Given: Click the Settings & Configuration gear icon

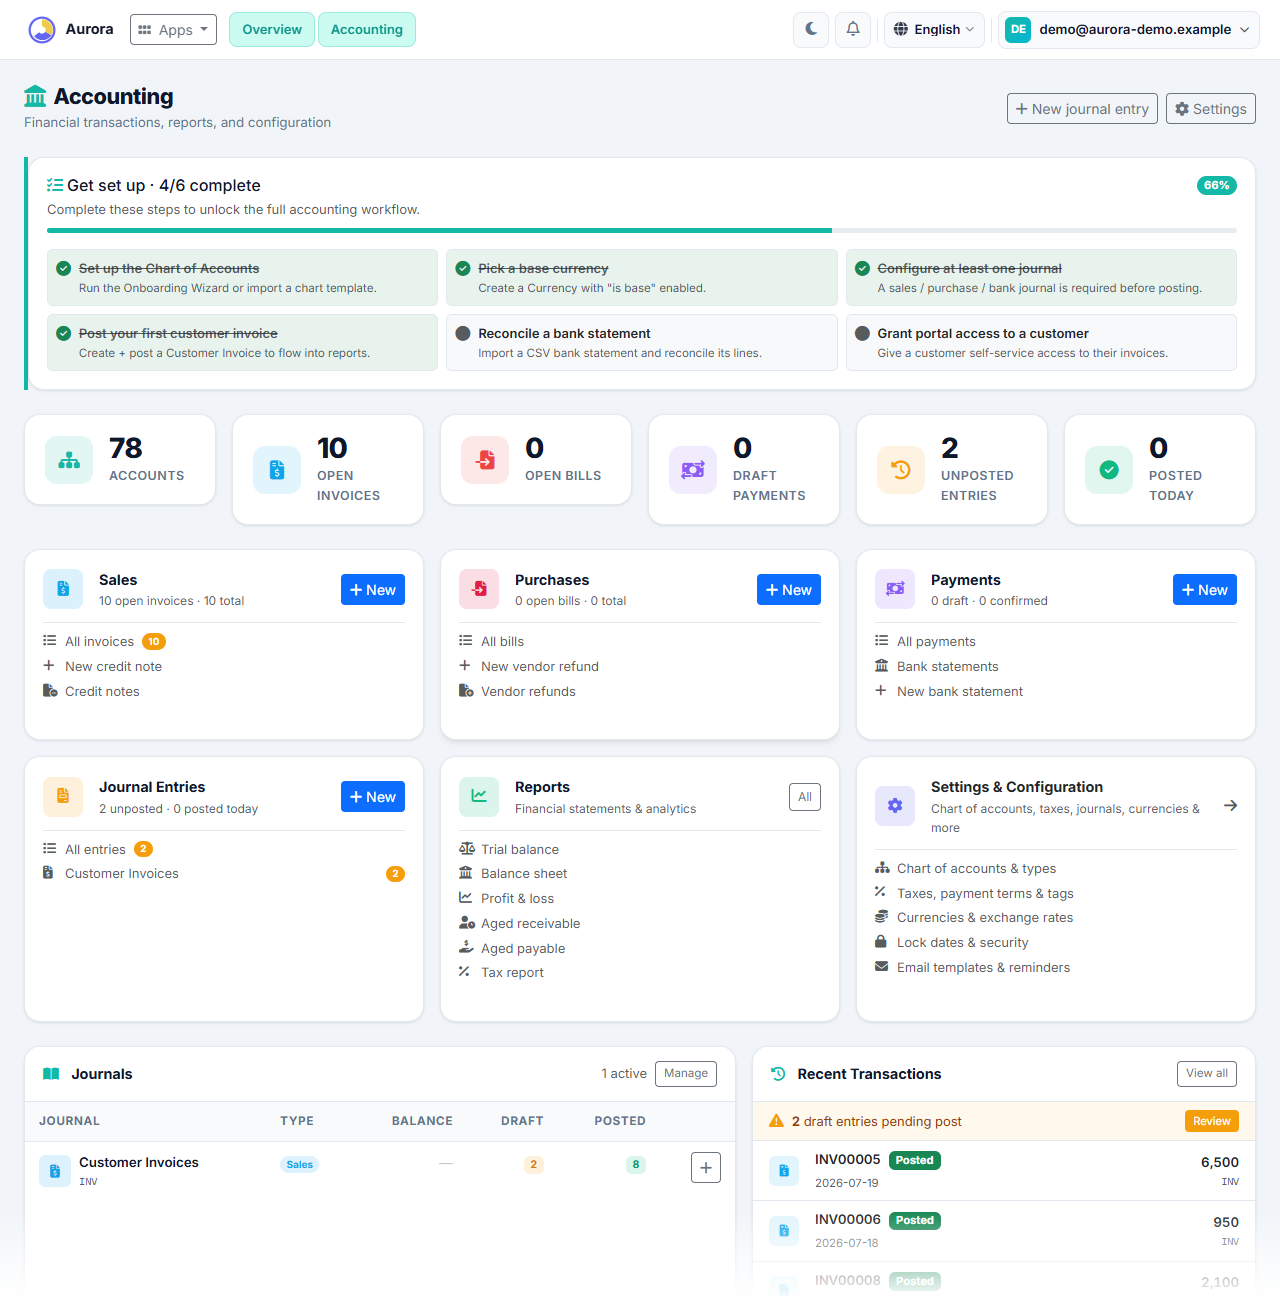Looking at the screenshot, I should click(x=895, y=806).
